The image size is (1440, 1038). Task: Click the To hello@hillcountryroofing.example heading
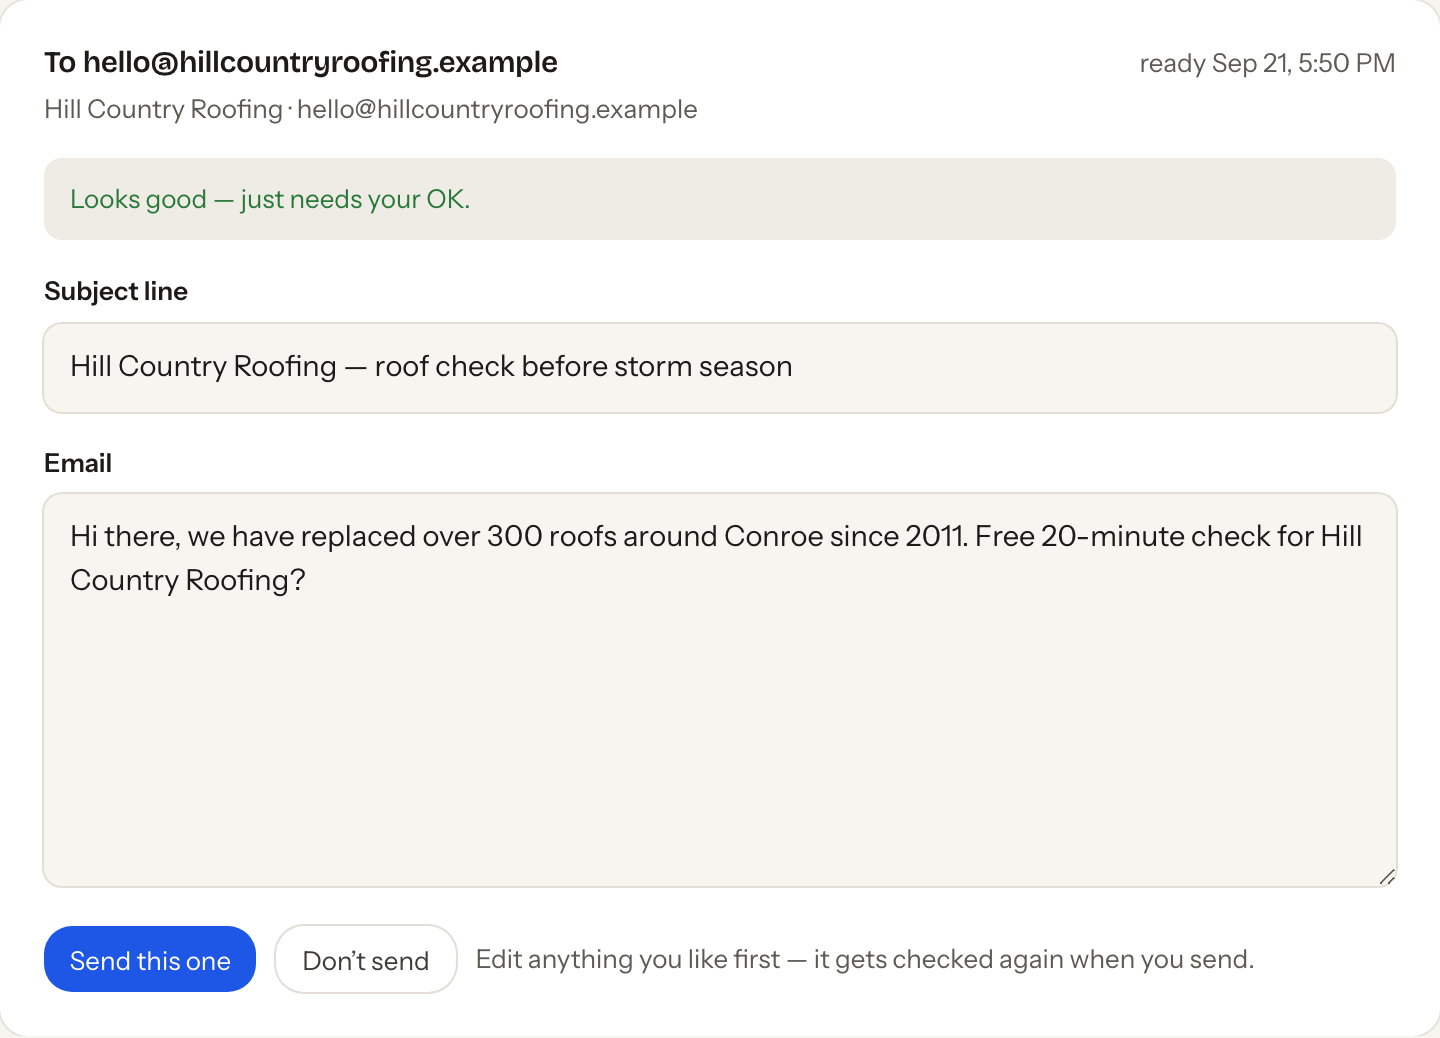[x=301, y=62]
